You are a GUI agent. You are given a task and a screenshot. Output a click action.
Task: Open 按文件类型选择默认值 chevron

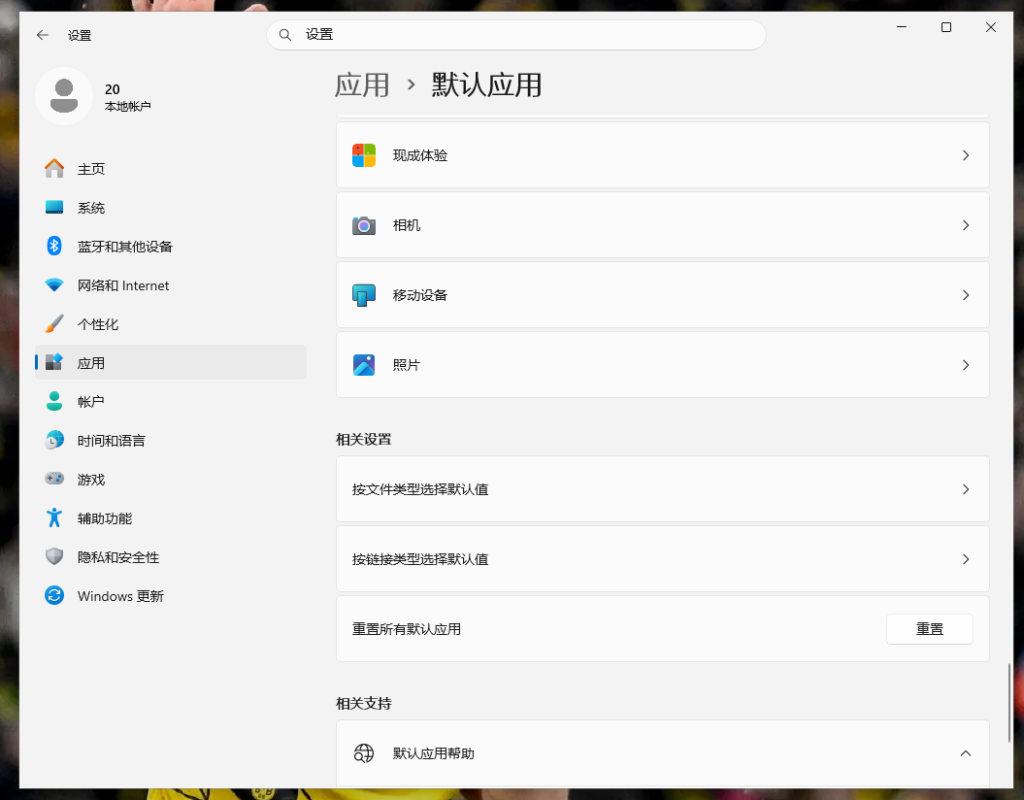pyautogui.click(x=966, y=489)
